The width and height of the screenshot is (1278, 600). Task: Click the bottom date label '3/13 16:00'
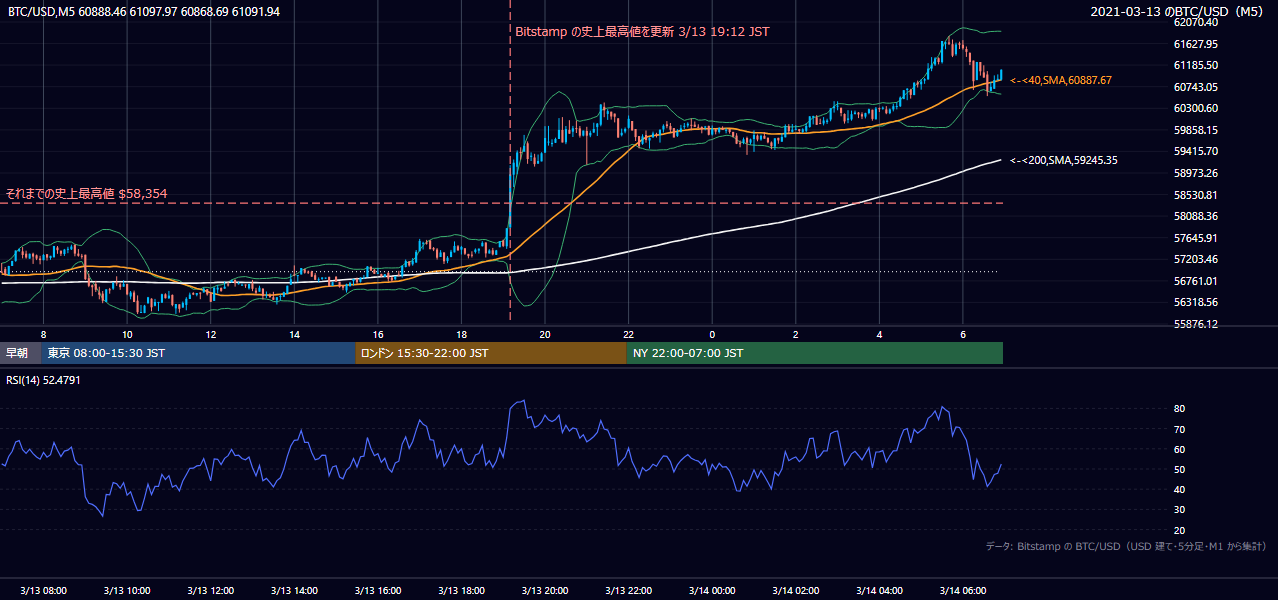pos(378,591)
